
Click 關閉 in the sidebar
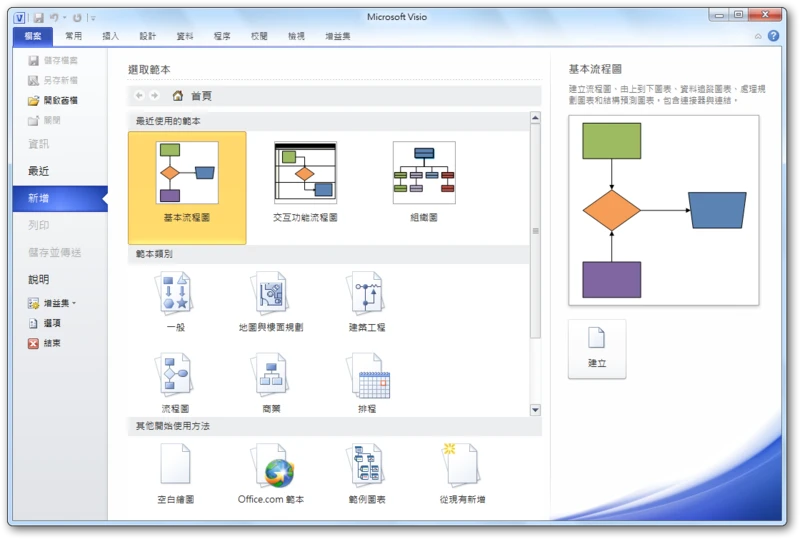tap(44, 120)
